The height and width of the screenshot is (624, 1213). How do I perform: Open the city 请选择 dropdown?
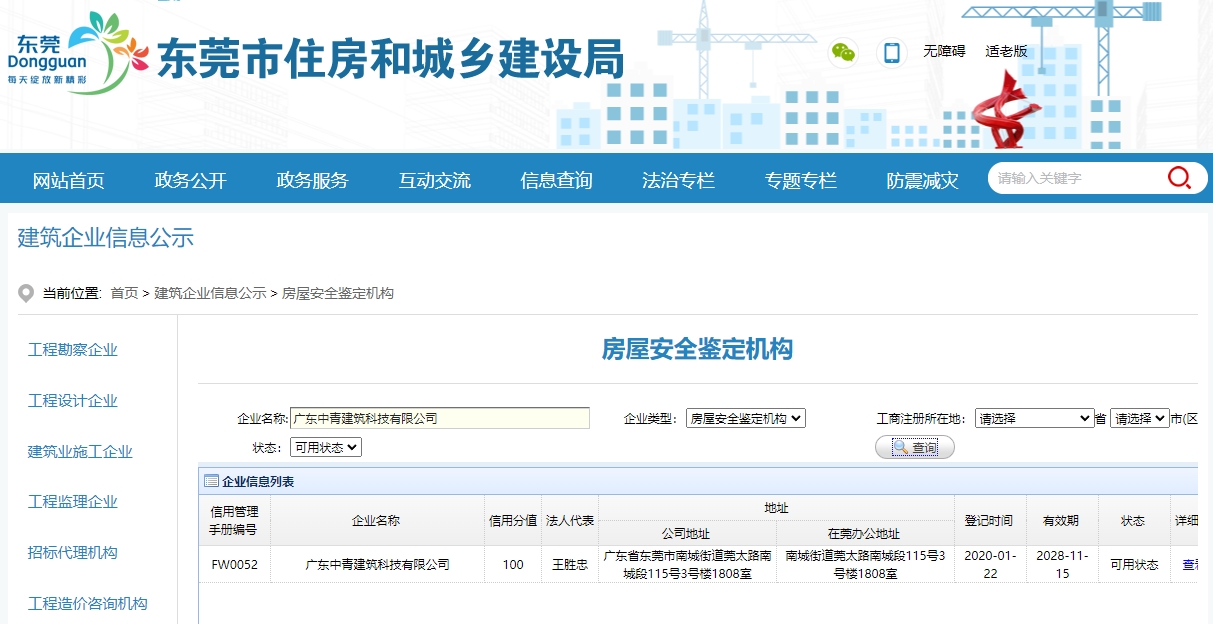(1139, 419)
